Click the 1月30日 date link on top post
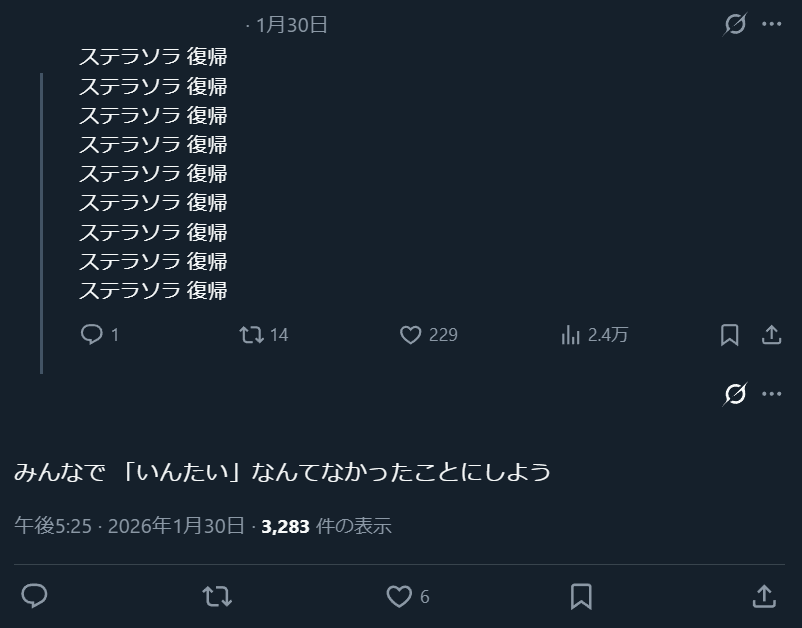The width and height of the screenshot is (802, 628). [292, 25]
